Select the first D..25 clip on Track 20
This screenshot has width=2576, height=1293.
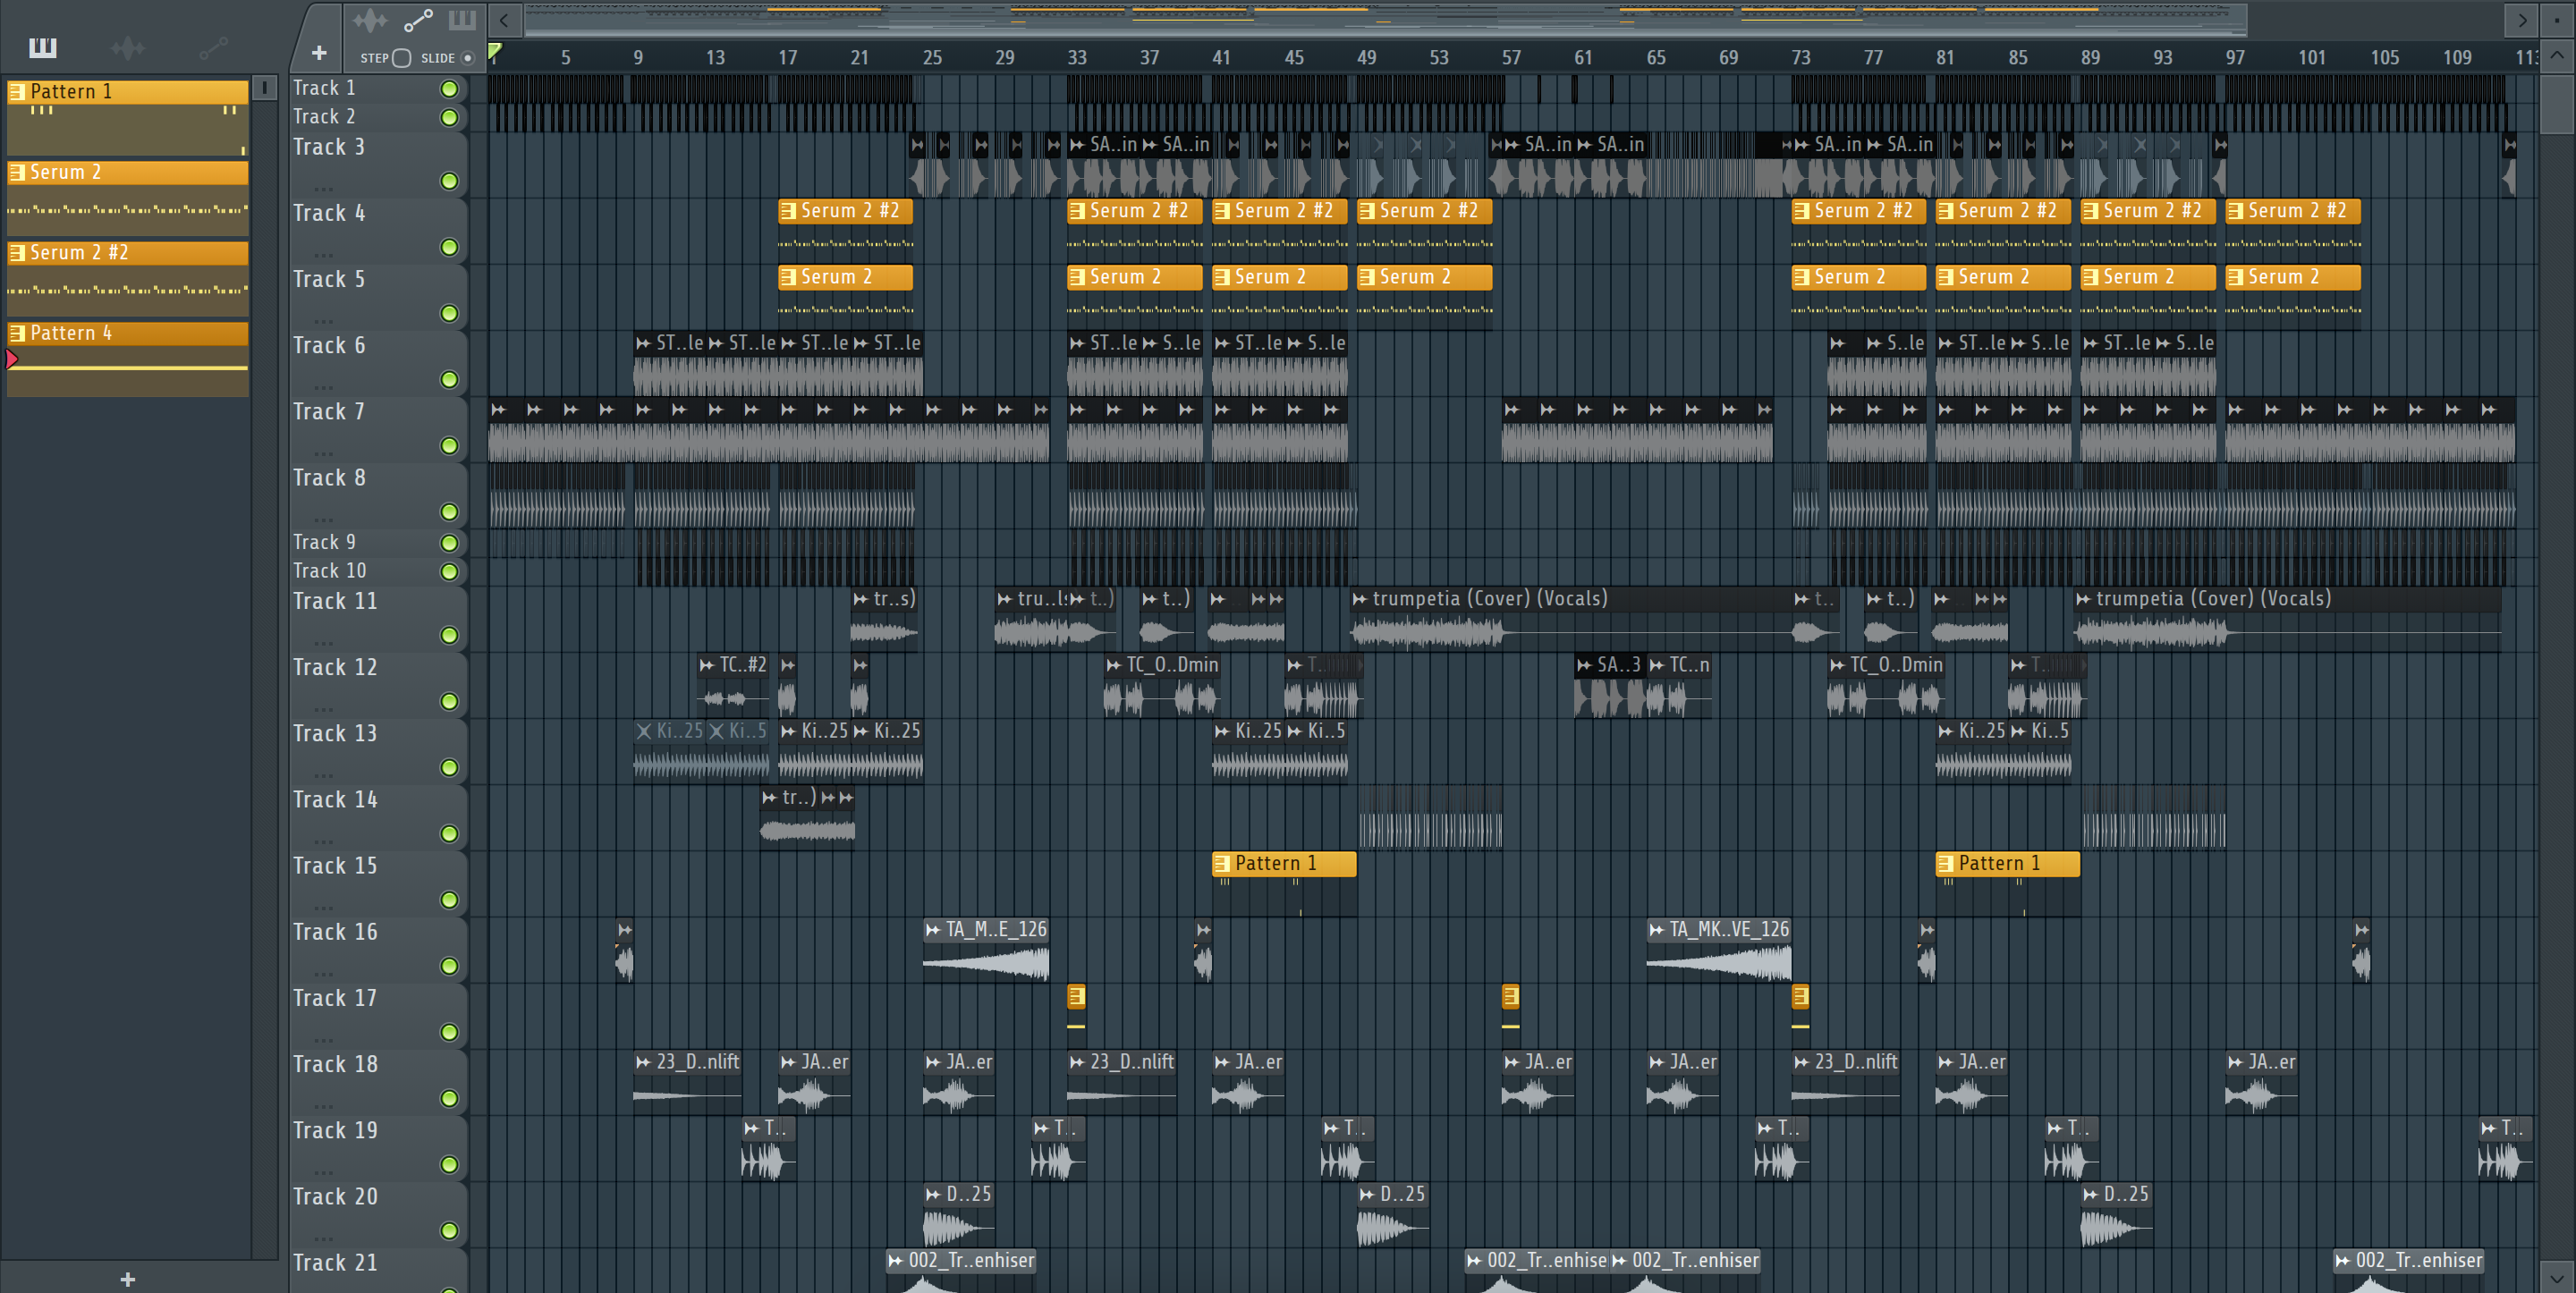point(959,1215)
